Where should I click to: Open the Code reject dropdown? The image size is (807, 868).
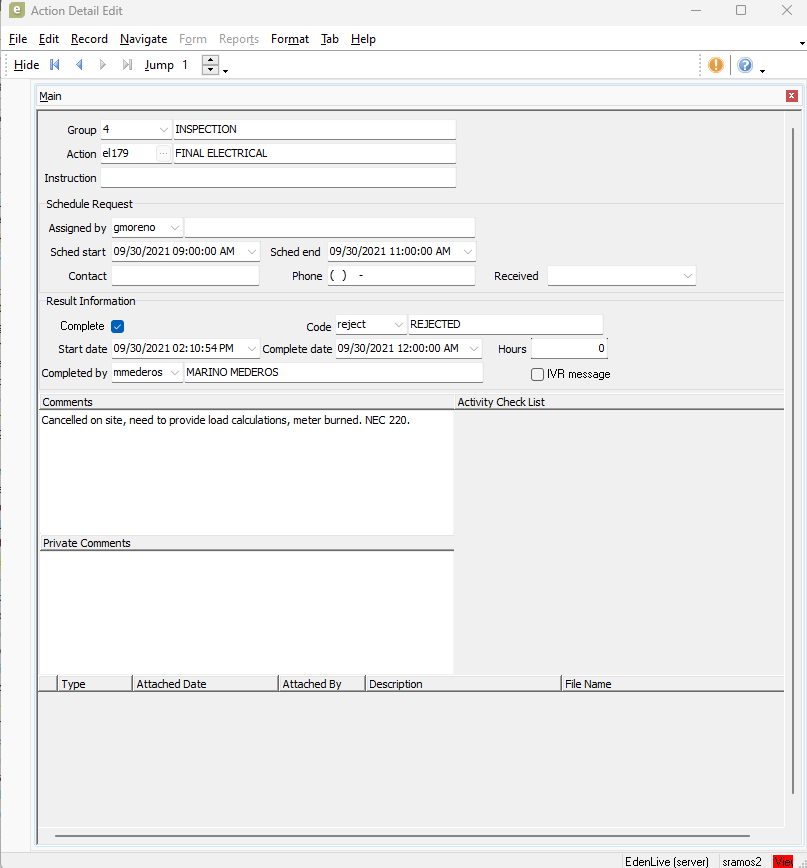tap(399, 325)
